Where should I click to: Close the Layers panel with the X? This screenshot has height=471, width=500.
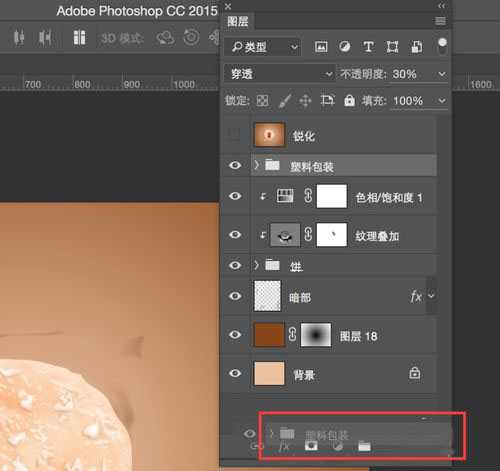pos(228,6)
